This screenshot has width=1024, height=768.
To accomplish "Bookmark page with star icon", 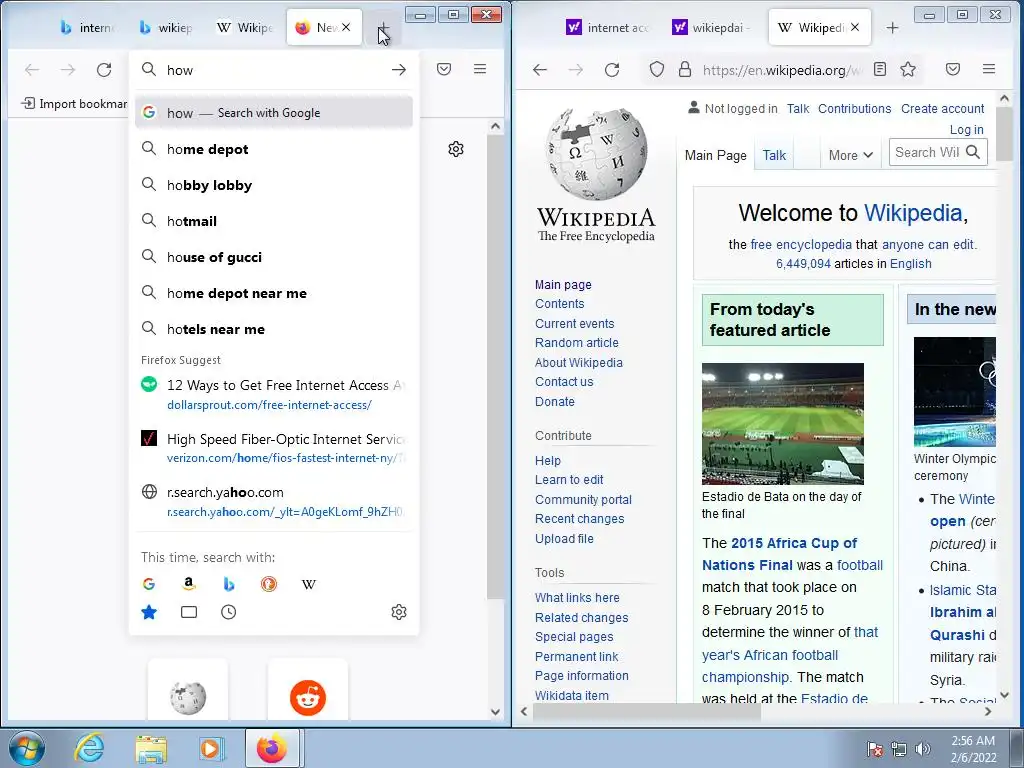I will click(908, 69).
